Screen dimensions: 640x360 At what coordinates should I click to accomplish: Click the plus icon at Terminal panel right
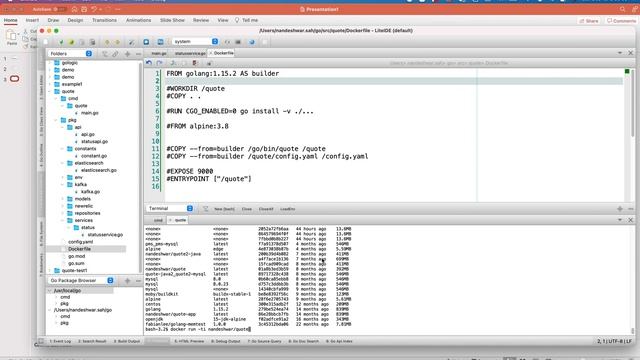pos(620,209)
